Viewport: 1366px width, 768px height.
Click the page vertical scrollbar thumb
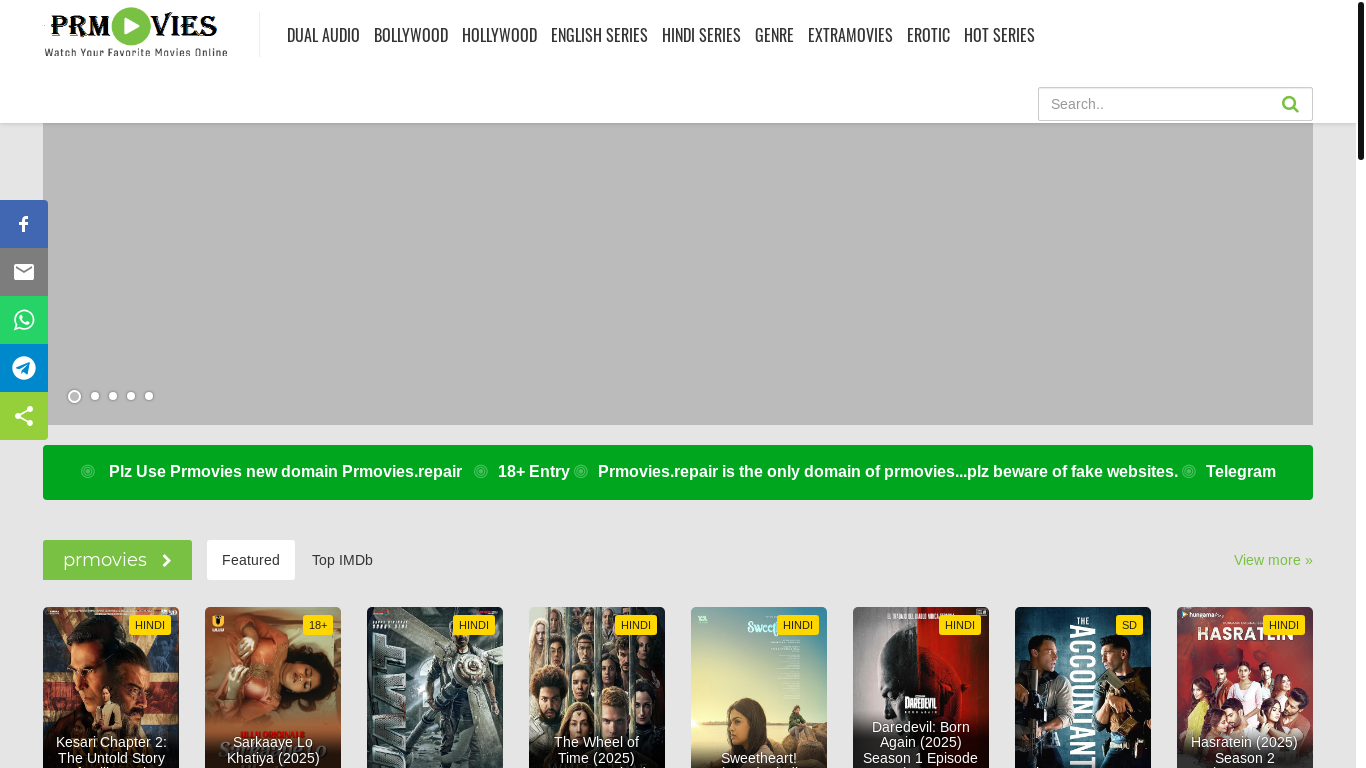click(1361, 80)
